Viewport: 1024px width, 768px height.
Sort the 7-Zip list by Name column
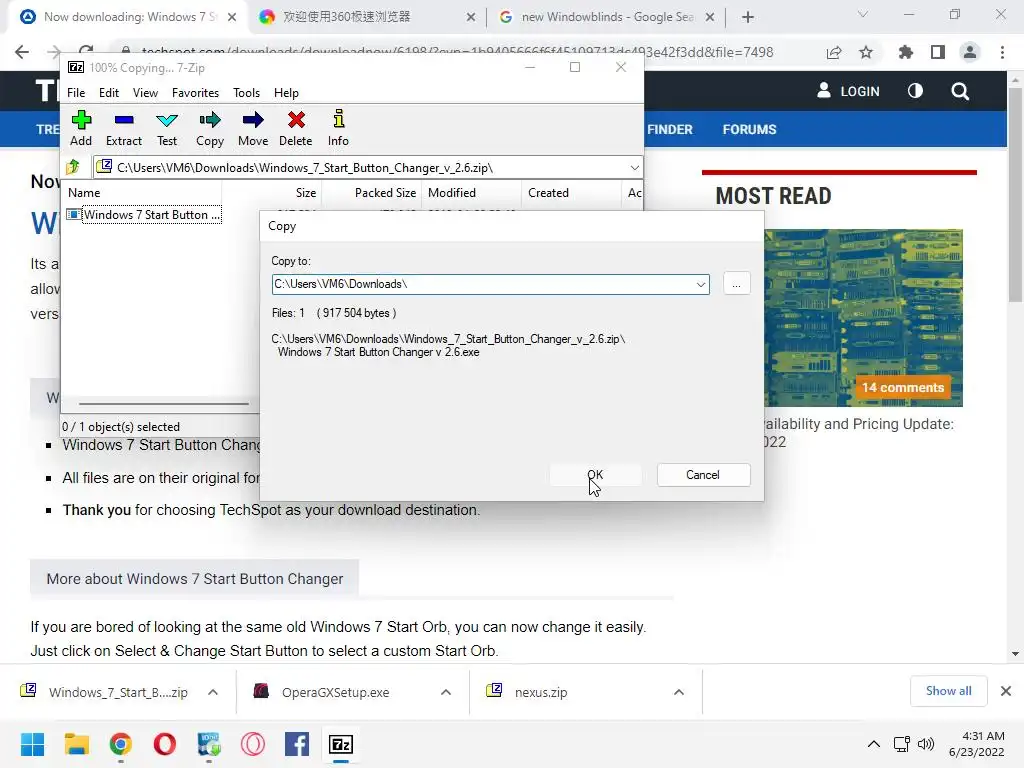click(142, 193)
